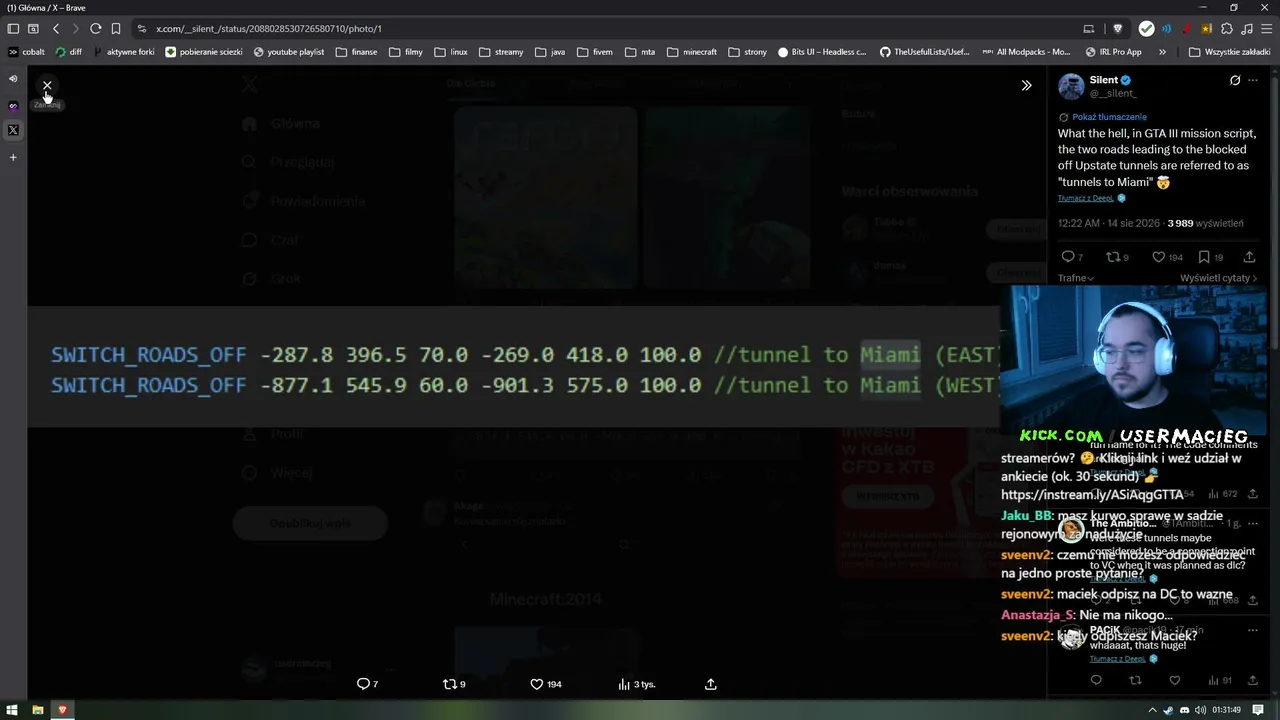The width and height of the screenshot is (1280, 720).
Task: Expand 'minecraft' bookmark folder
Action: (692, 52)
